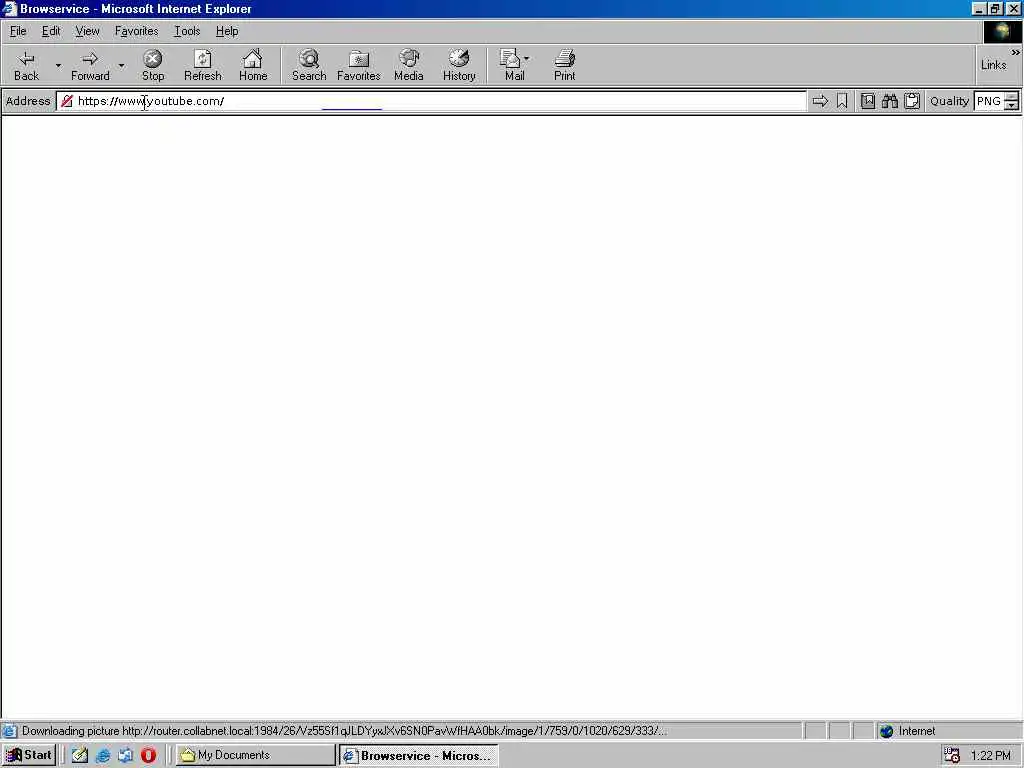Open the Edit menu
The width and height of the screenshot is (1024, 768).
pos(51,31)
